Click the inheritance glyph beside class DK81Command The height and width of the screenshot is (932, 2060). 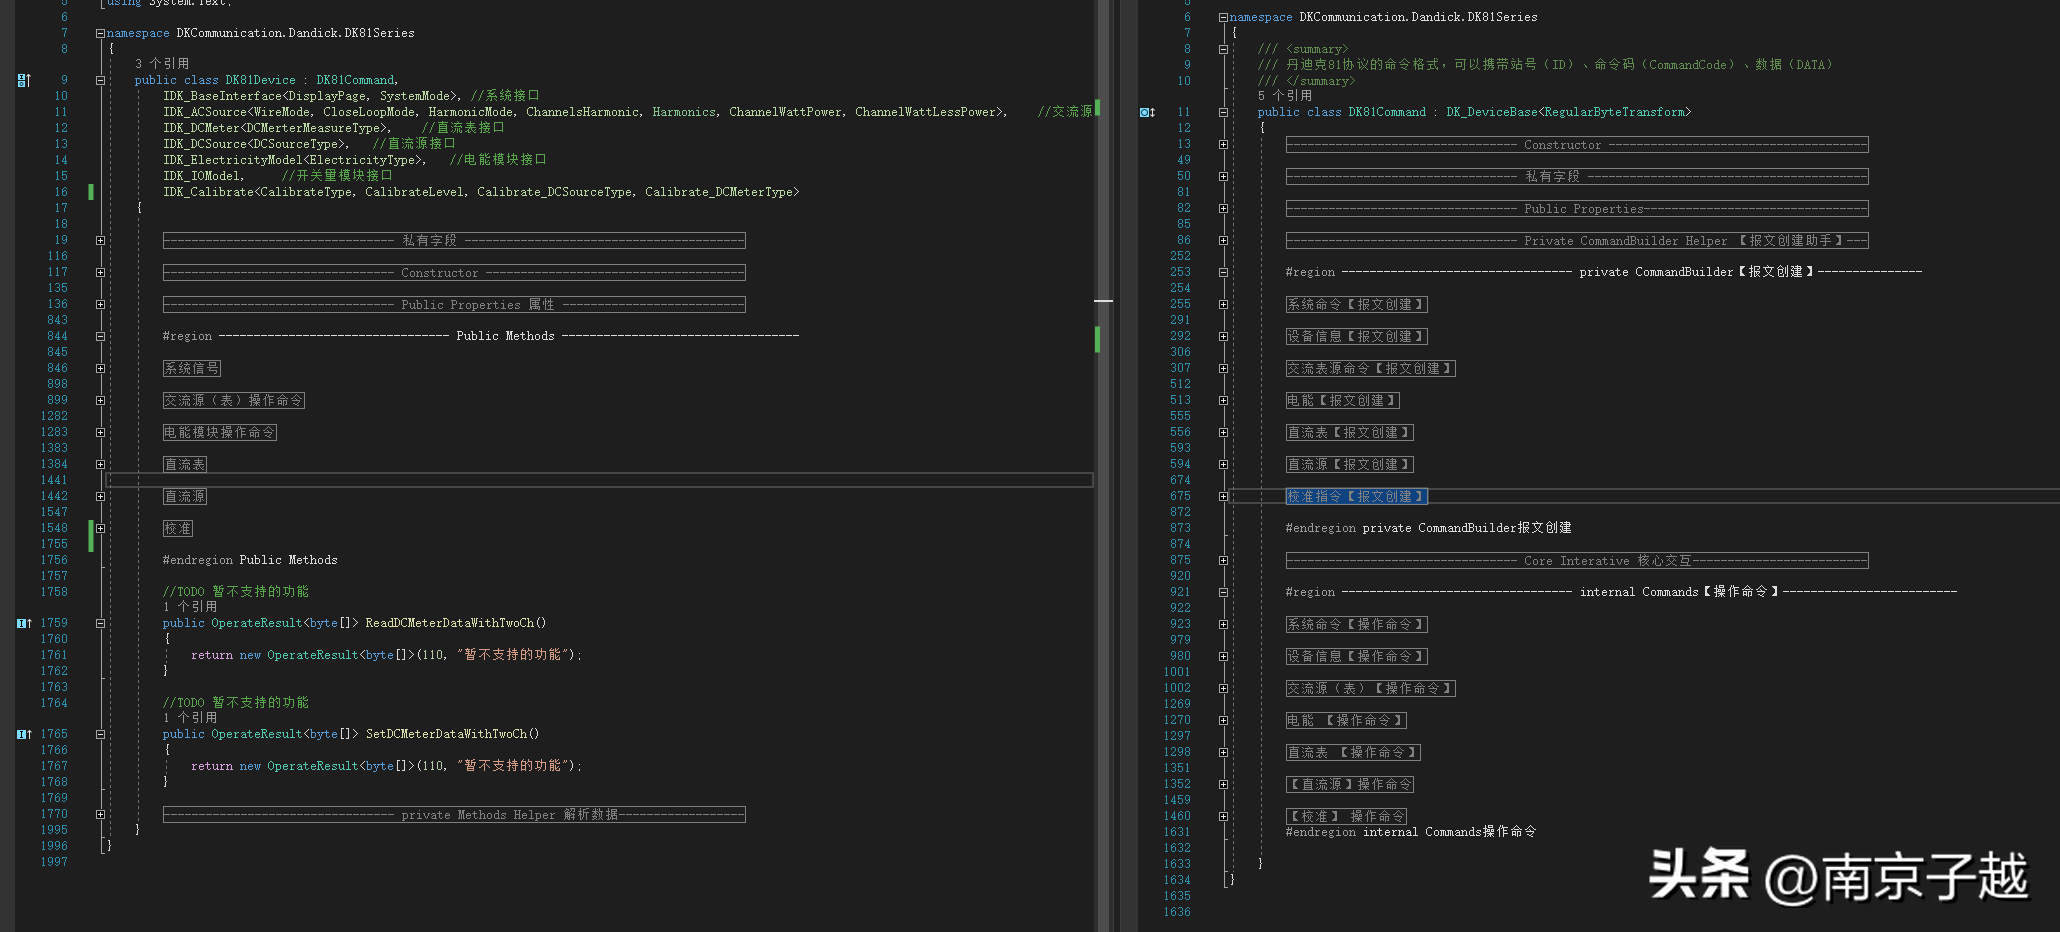pos(1147,112)
